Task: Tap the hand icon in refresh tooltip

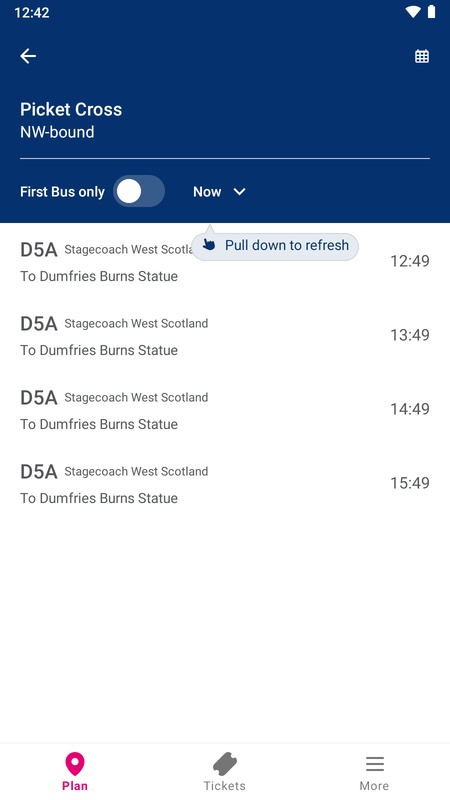Action: pos(209,245)
